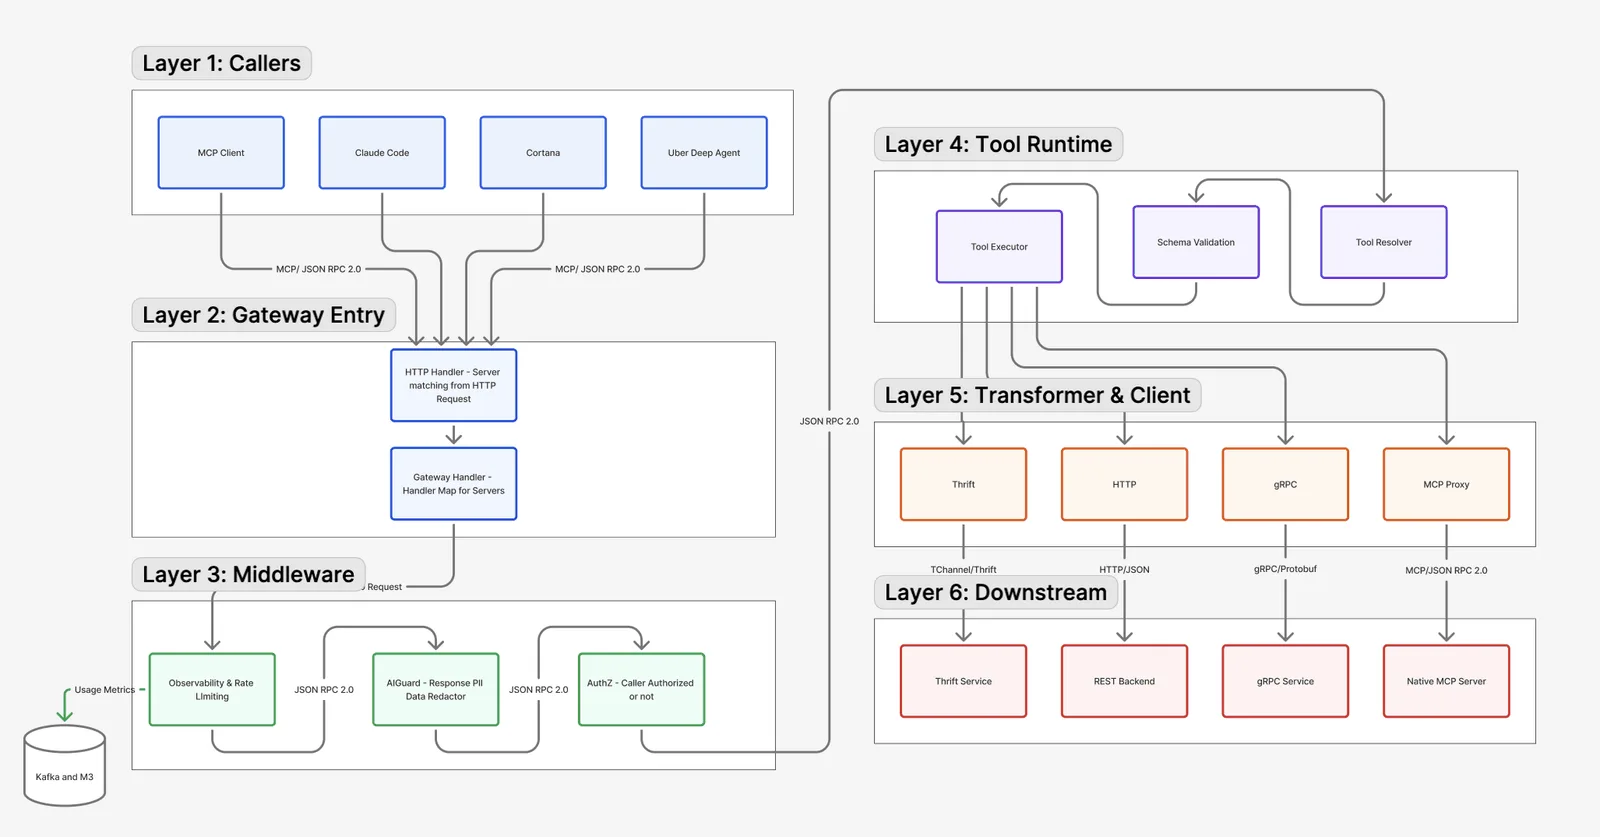The height and width of the screenshot is (837, 1600).
Task: Select the MCP Client box
Action: [221, 152]
